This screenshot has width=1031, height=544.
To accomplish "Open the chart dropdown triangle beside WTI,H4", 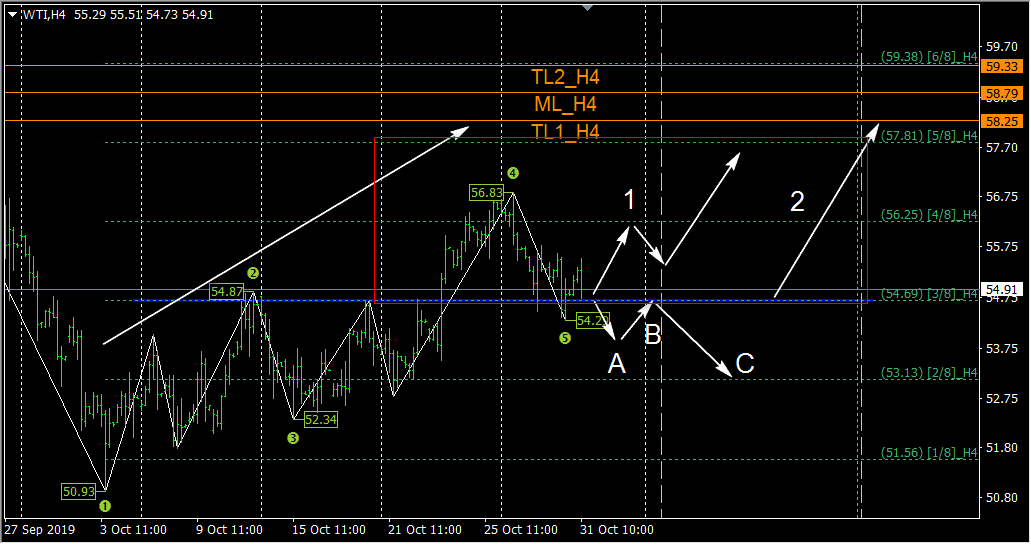I will (12, 14).
